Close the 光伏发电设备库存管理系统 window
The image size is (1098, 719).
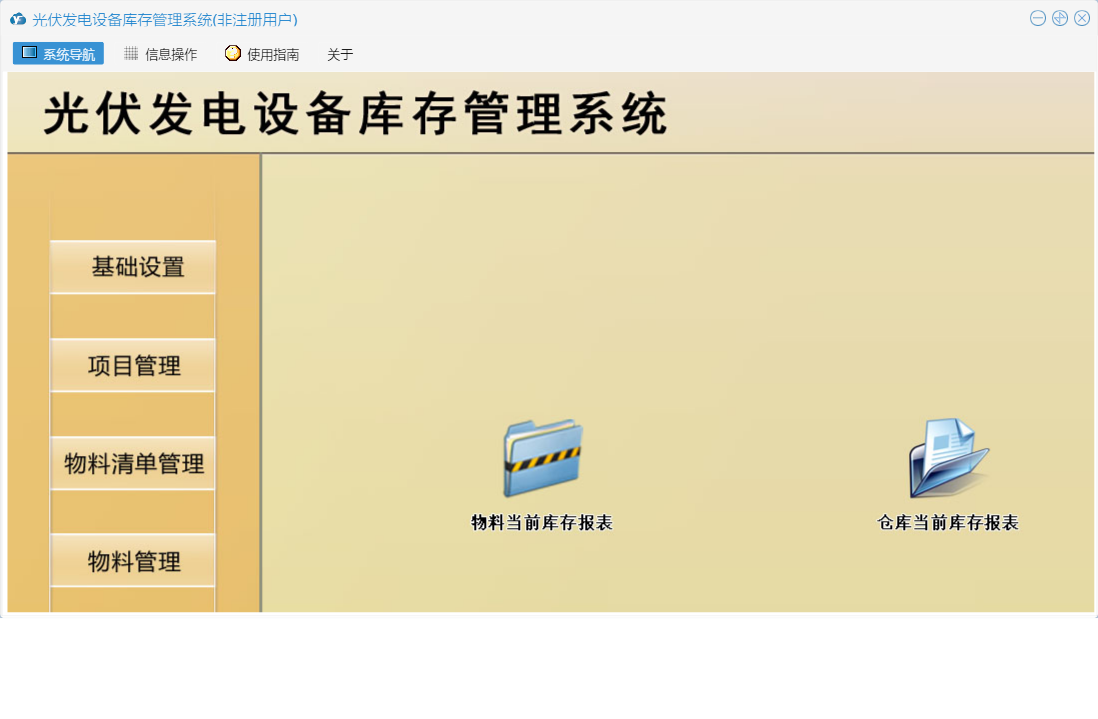click(1082, 18)
